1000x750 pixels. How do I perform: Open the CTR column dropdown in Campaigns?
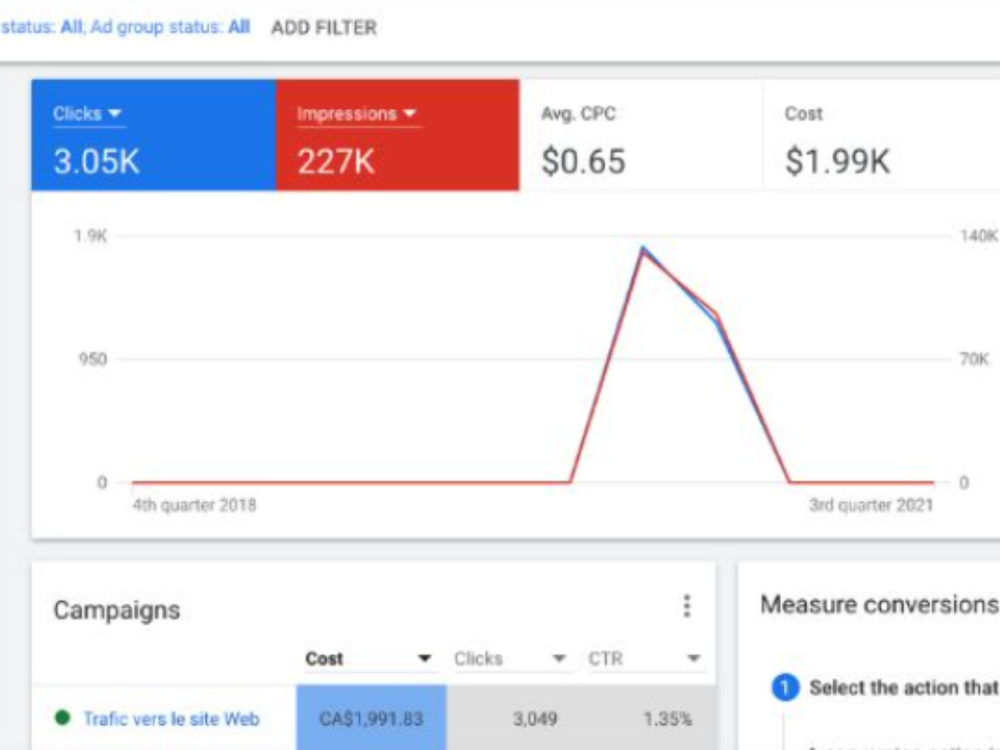pyautogui.click(x=645, y=659)
